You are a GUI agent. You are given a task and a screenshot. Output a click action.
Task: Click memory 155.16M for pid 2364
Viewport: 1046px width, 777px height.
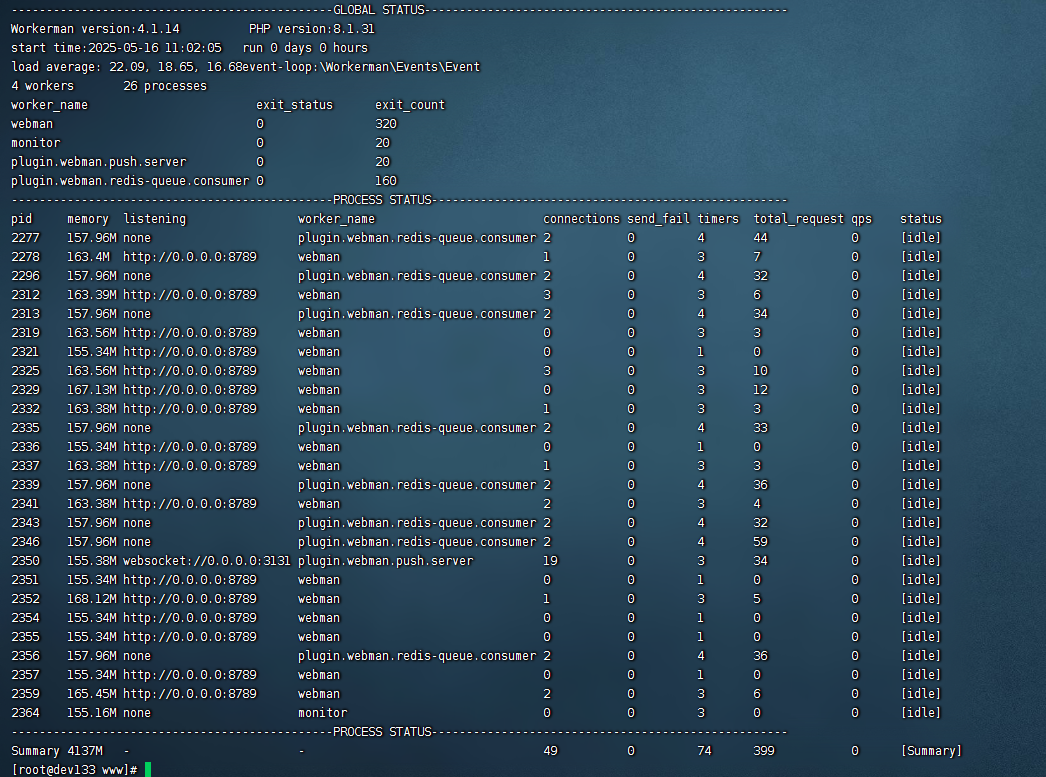pos(91,713)
